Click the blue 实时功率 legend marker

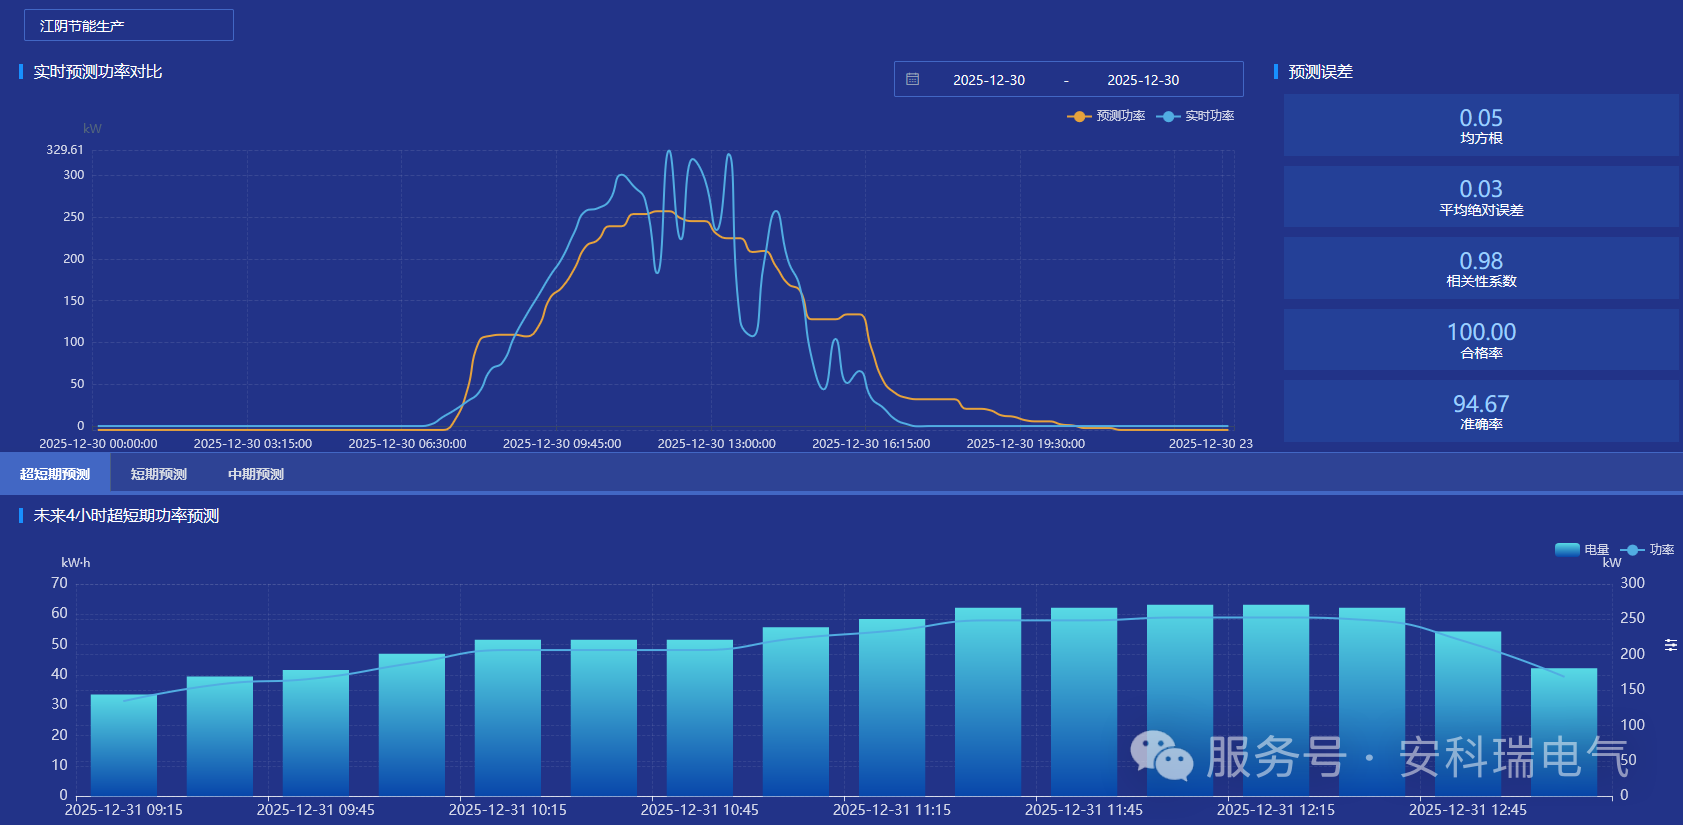coord(1167,116)
